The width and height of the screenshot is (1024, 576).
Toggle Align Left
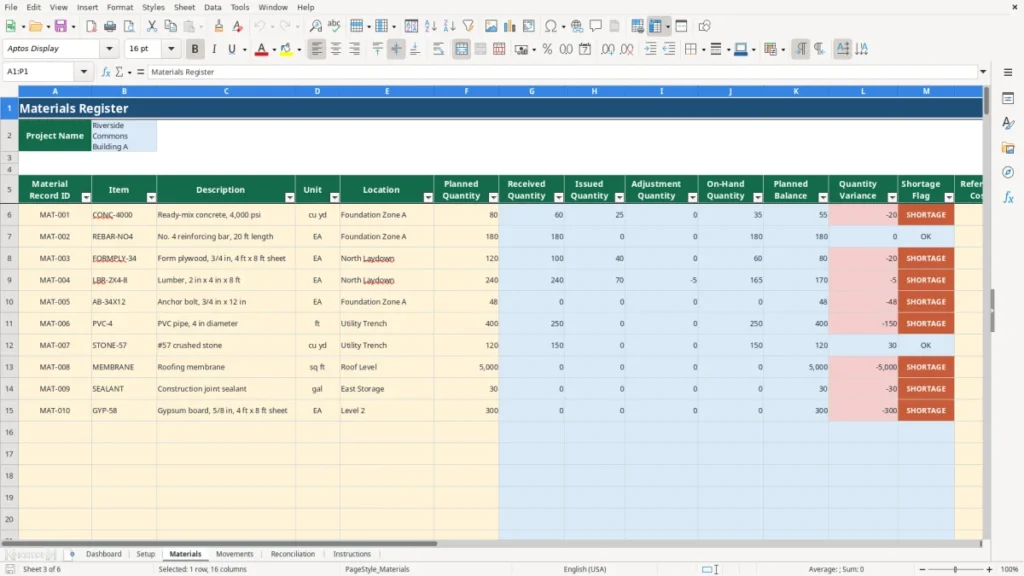pyautogui.click(x=317, y=49)
